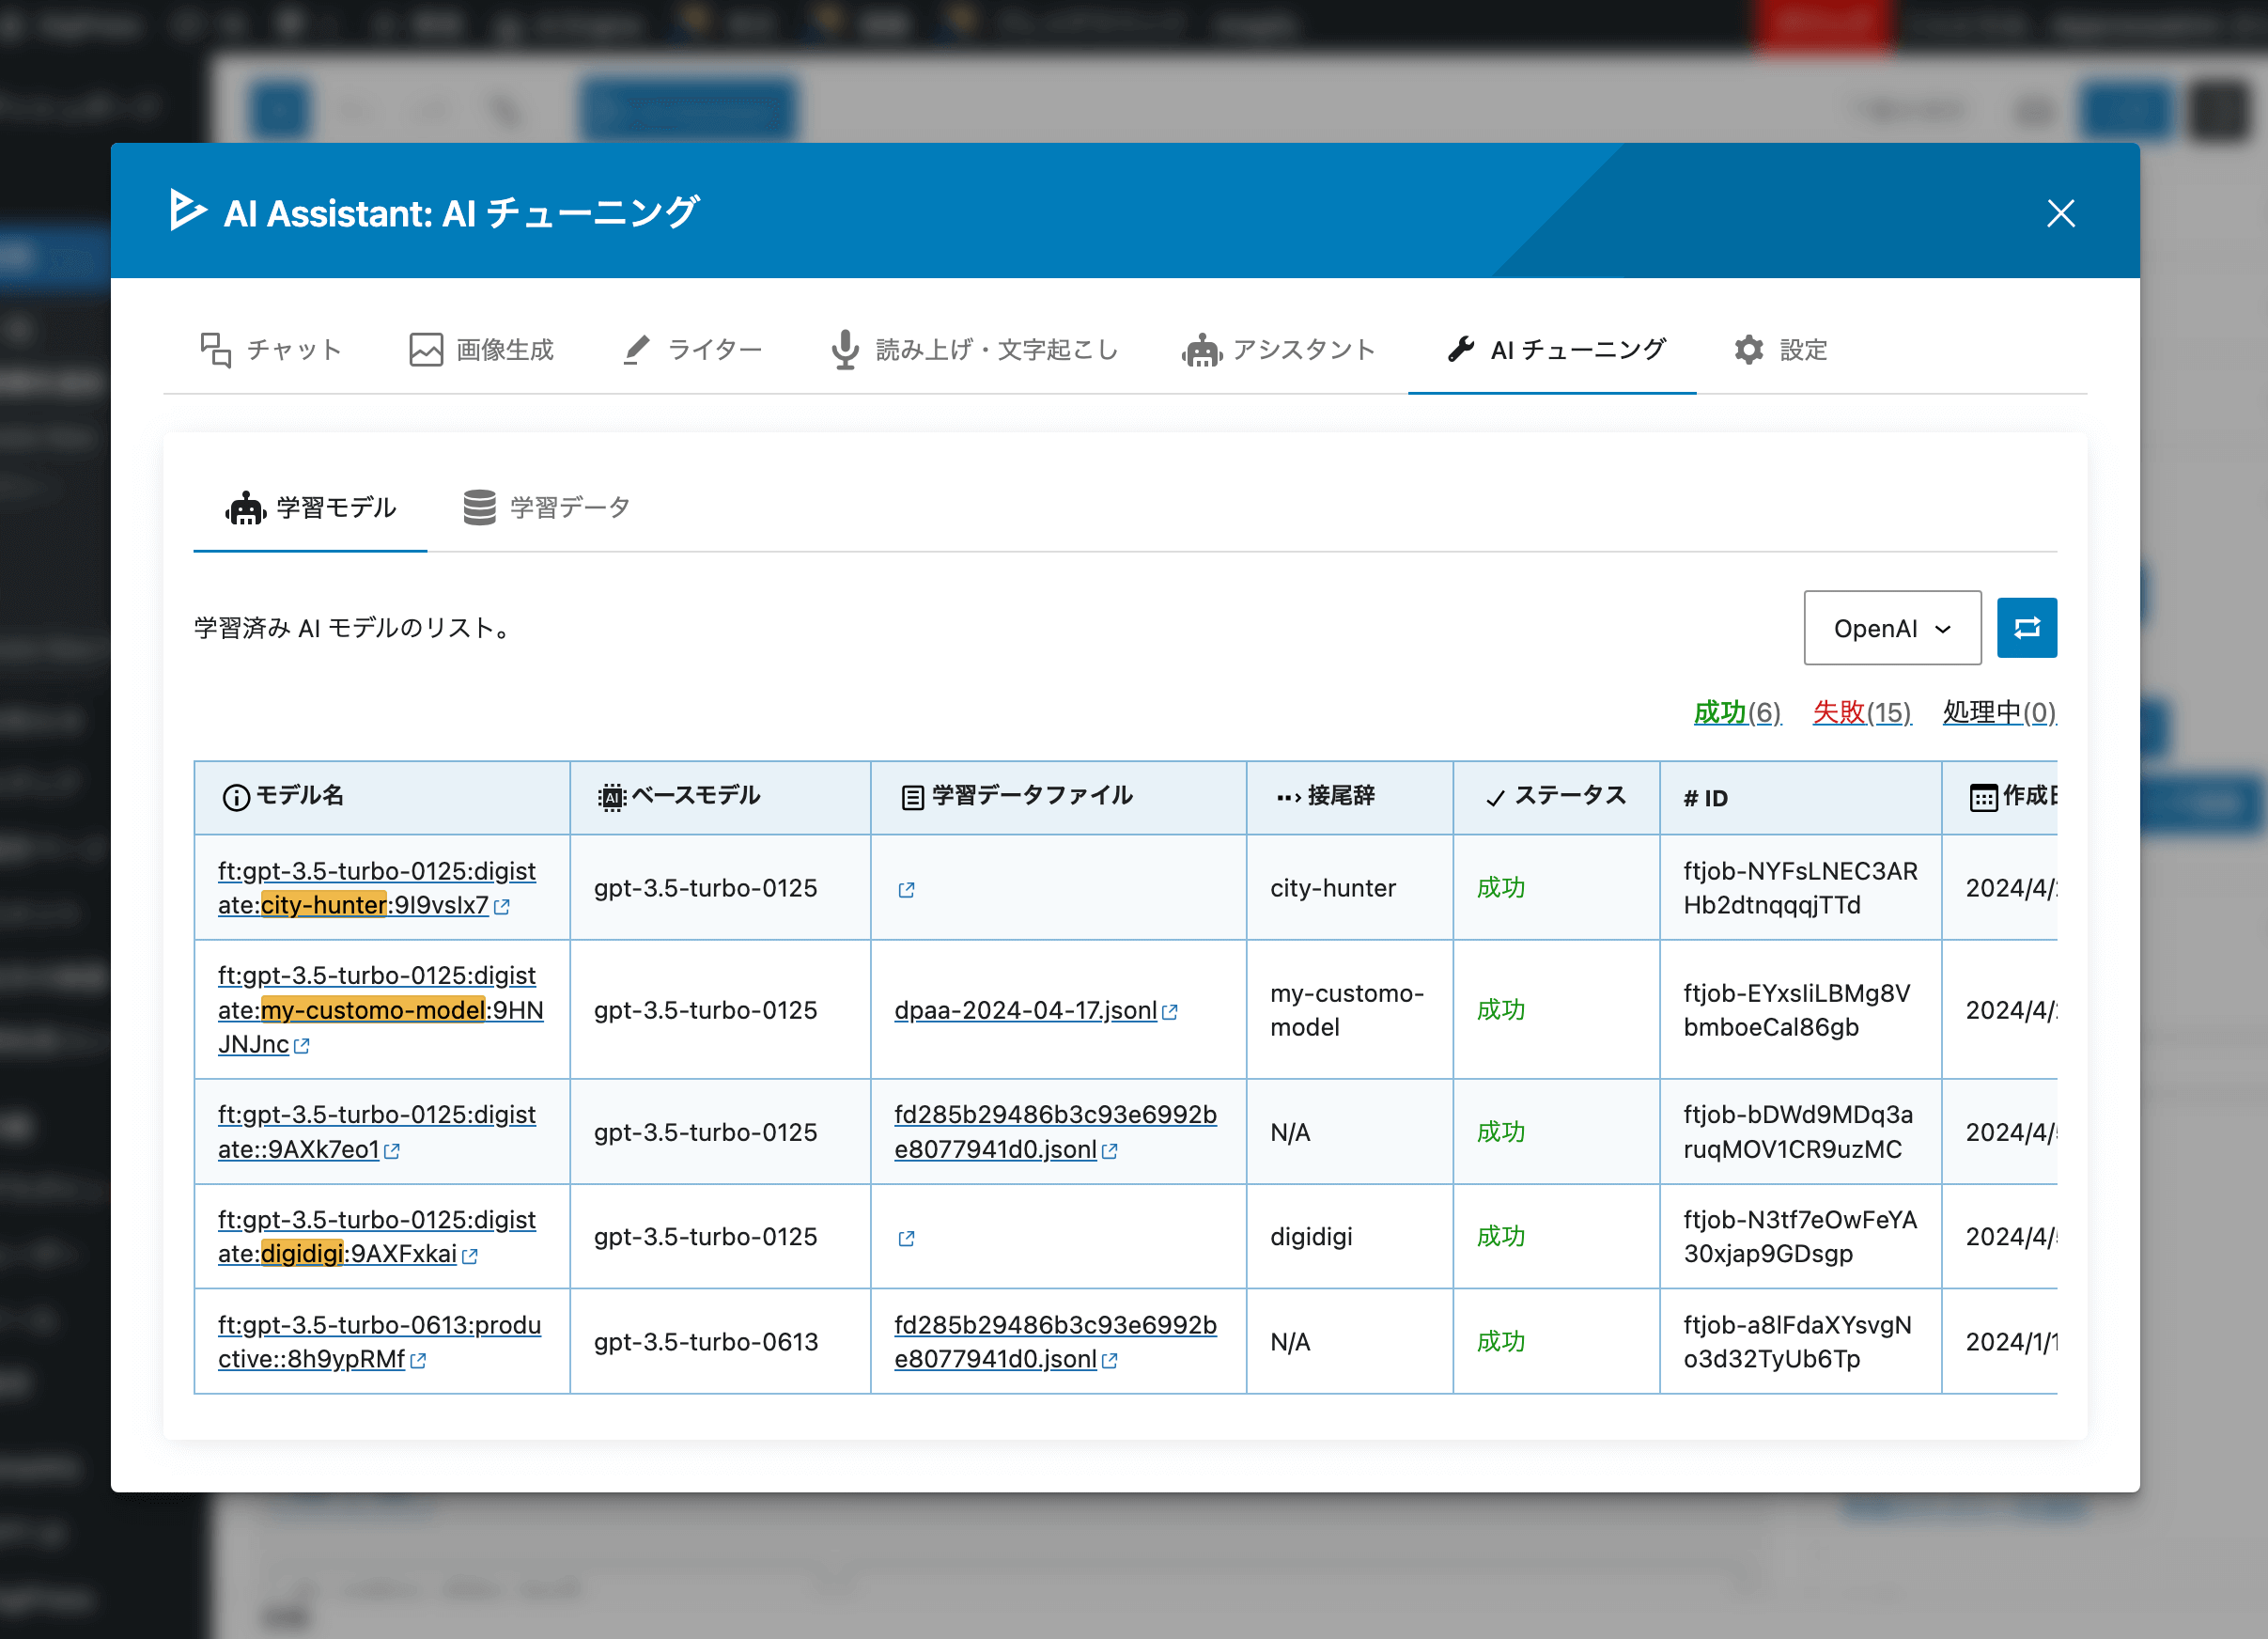
Task: Click the database icon on 学習データ sub-tab
Action: (479, 508)
